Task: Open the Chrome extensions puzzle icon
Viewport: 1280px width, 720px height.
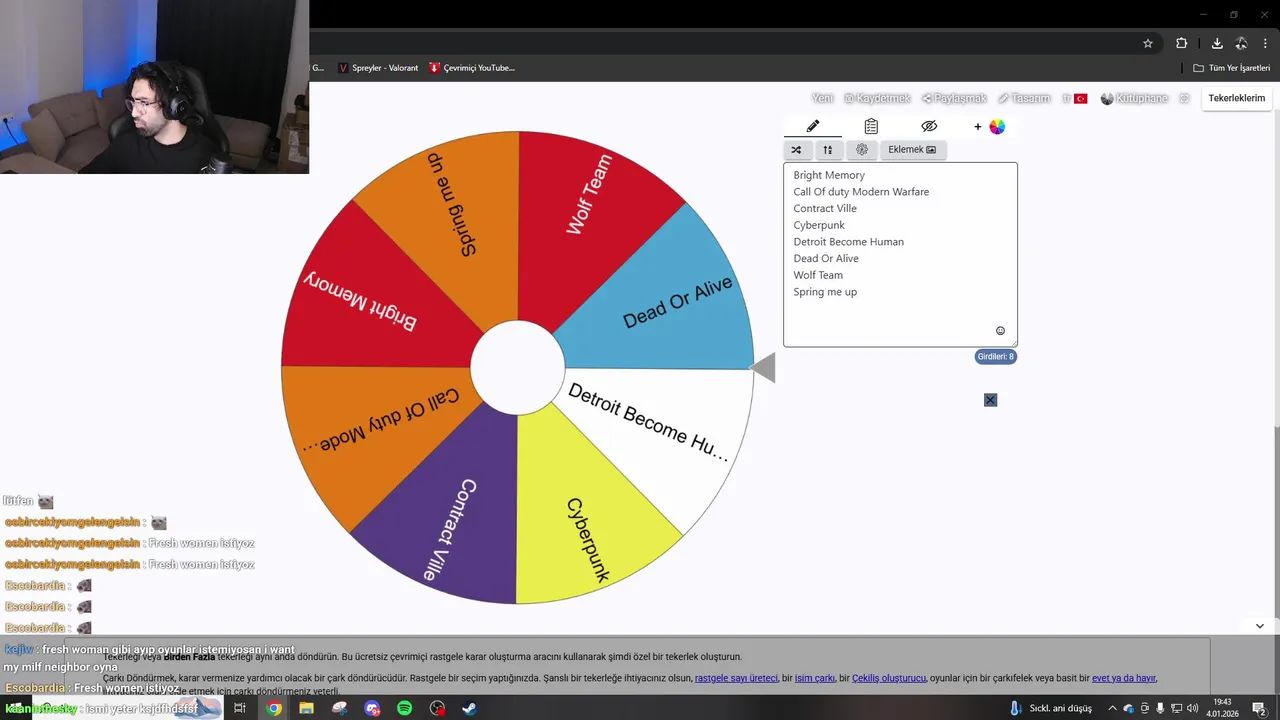Action: tap(1181, 43)
